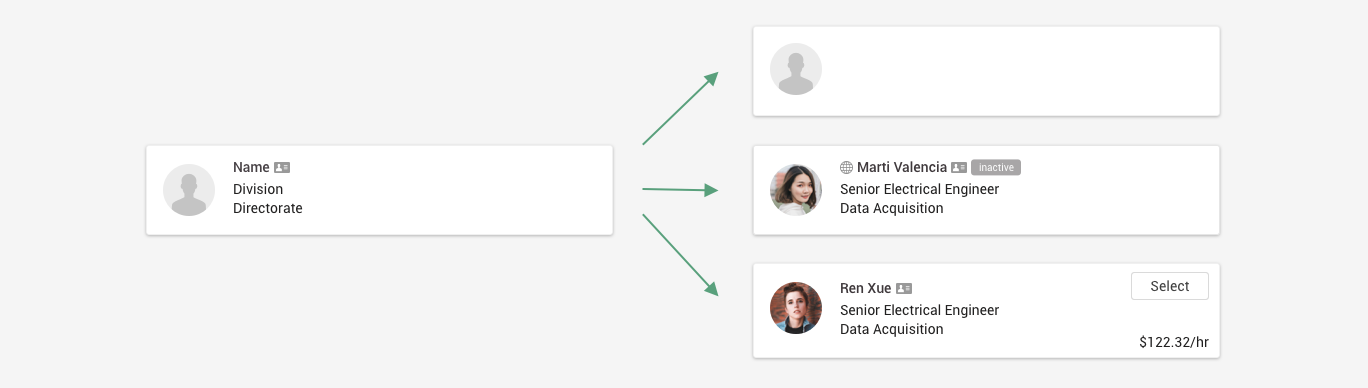Click the empty top-right person card
The width and height of the screenshot is (1368, 388).
(986, 71)
